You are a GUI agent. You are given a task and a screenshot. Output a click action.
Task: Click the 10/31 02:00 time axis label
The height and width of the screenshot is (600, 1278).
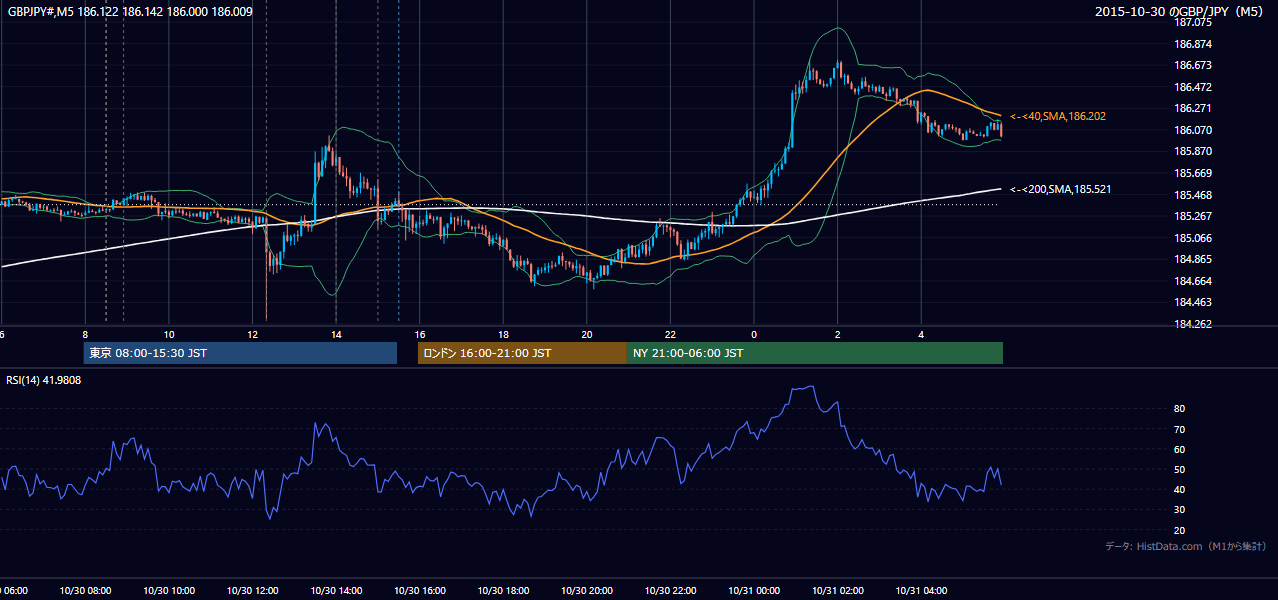tap(838, 591)
